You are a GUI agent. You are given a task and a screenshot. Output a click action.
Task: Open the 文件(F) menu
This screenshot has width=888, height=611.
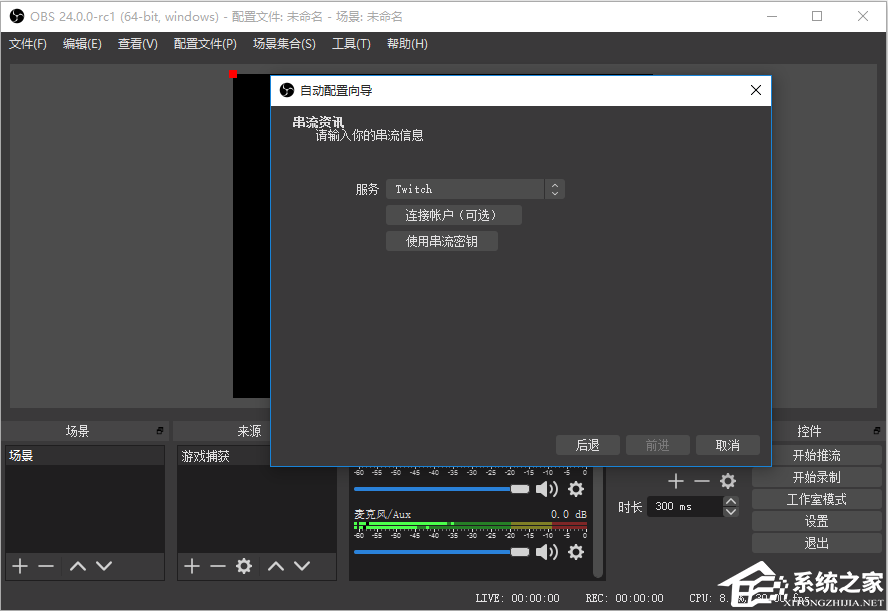28,44
